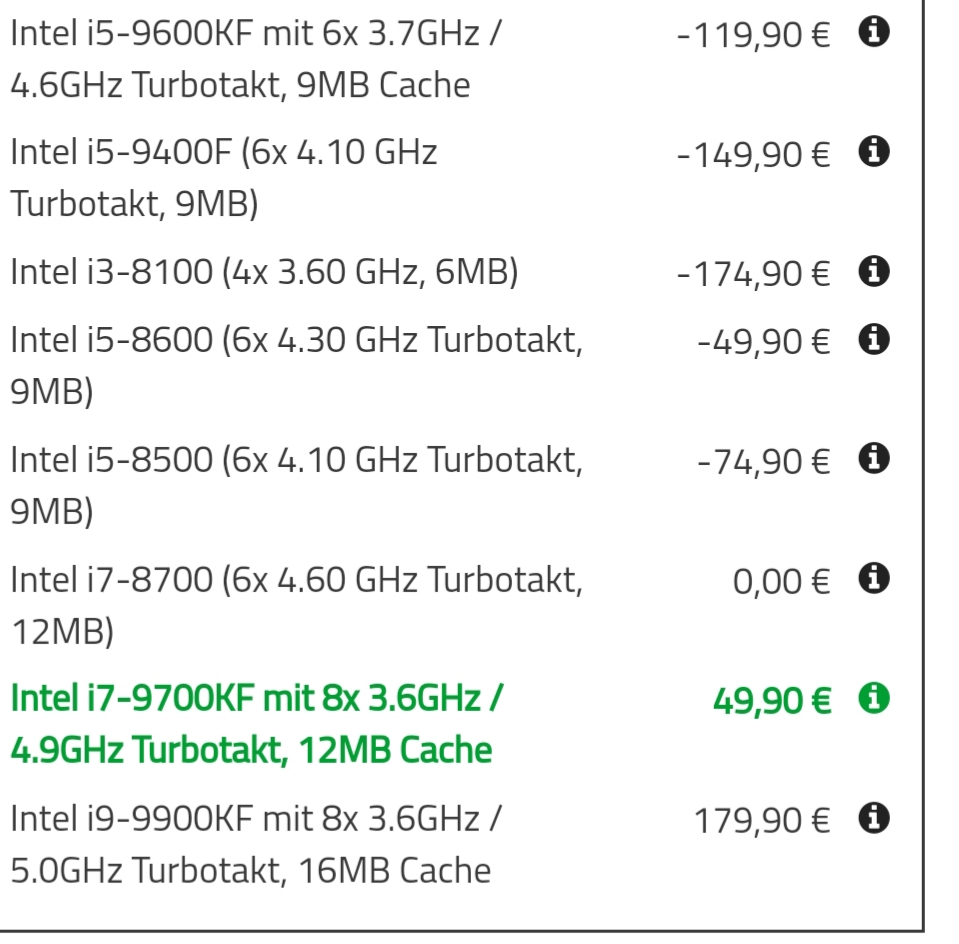959x944 pixels.
Task: Click the -174,90 € price
Action: [x=753, y=271]
